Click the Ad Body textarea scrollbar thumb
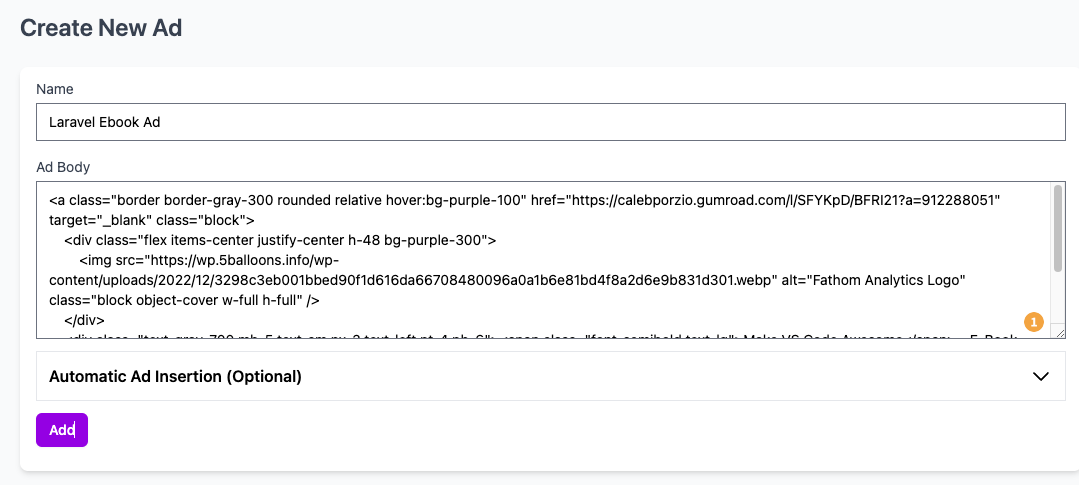Screen dimensions: 1079x485 [x=1058, y=227]
